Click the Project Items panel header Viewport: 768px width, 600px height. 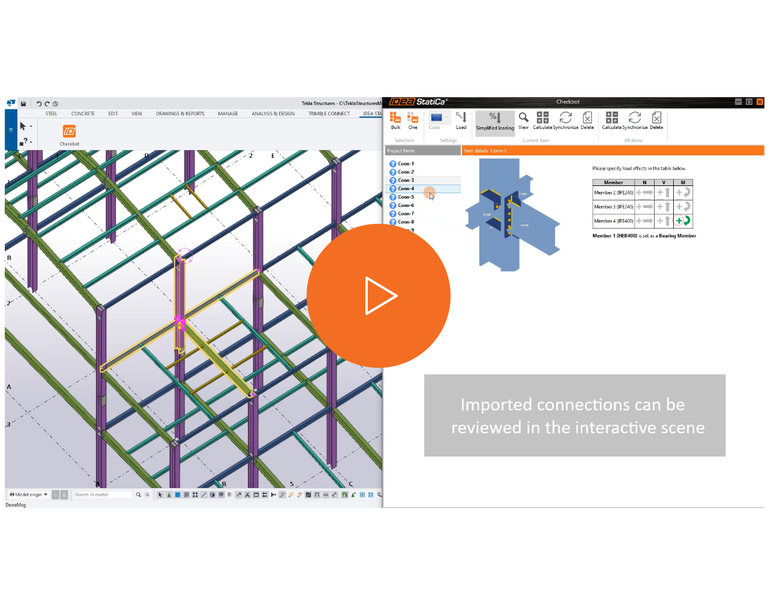pyautogui.click(x=423, y=151)
